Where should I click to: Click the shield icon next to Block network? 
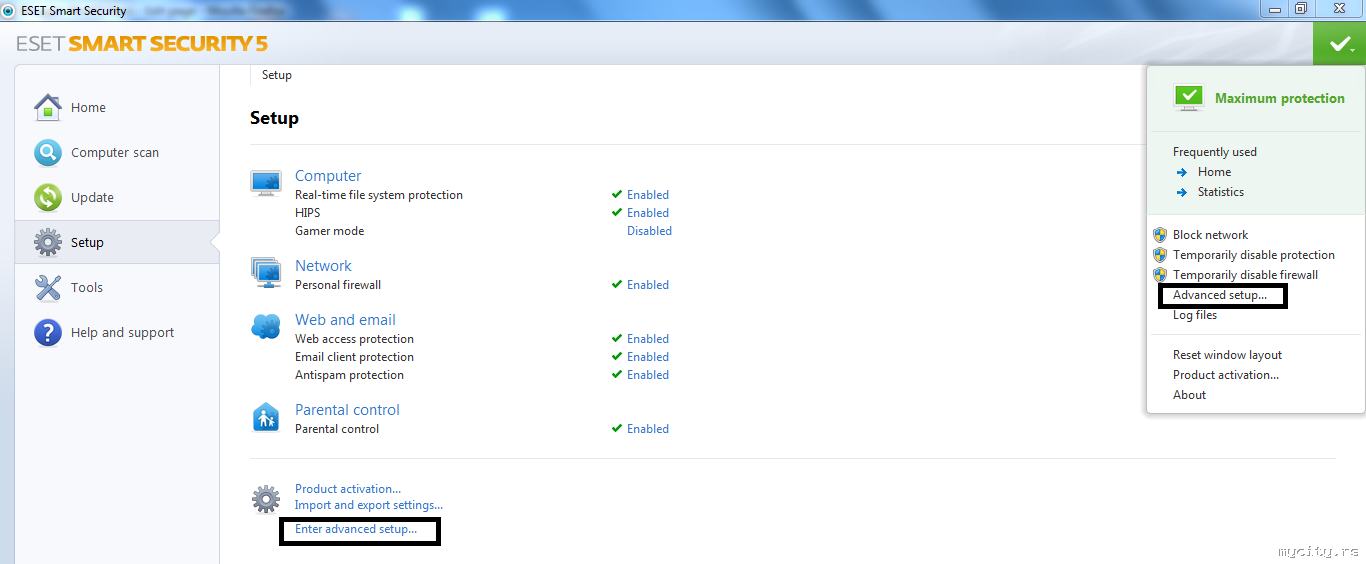click(1160, 235)
